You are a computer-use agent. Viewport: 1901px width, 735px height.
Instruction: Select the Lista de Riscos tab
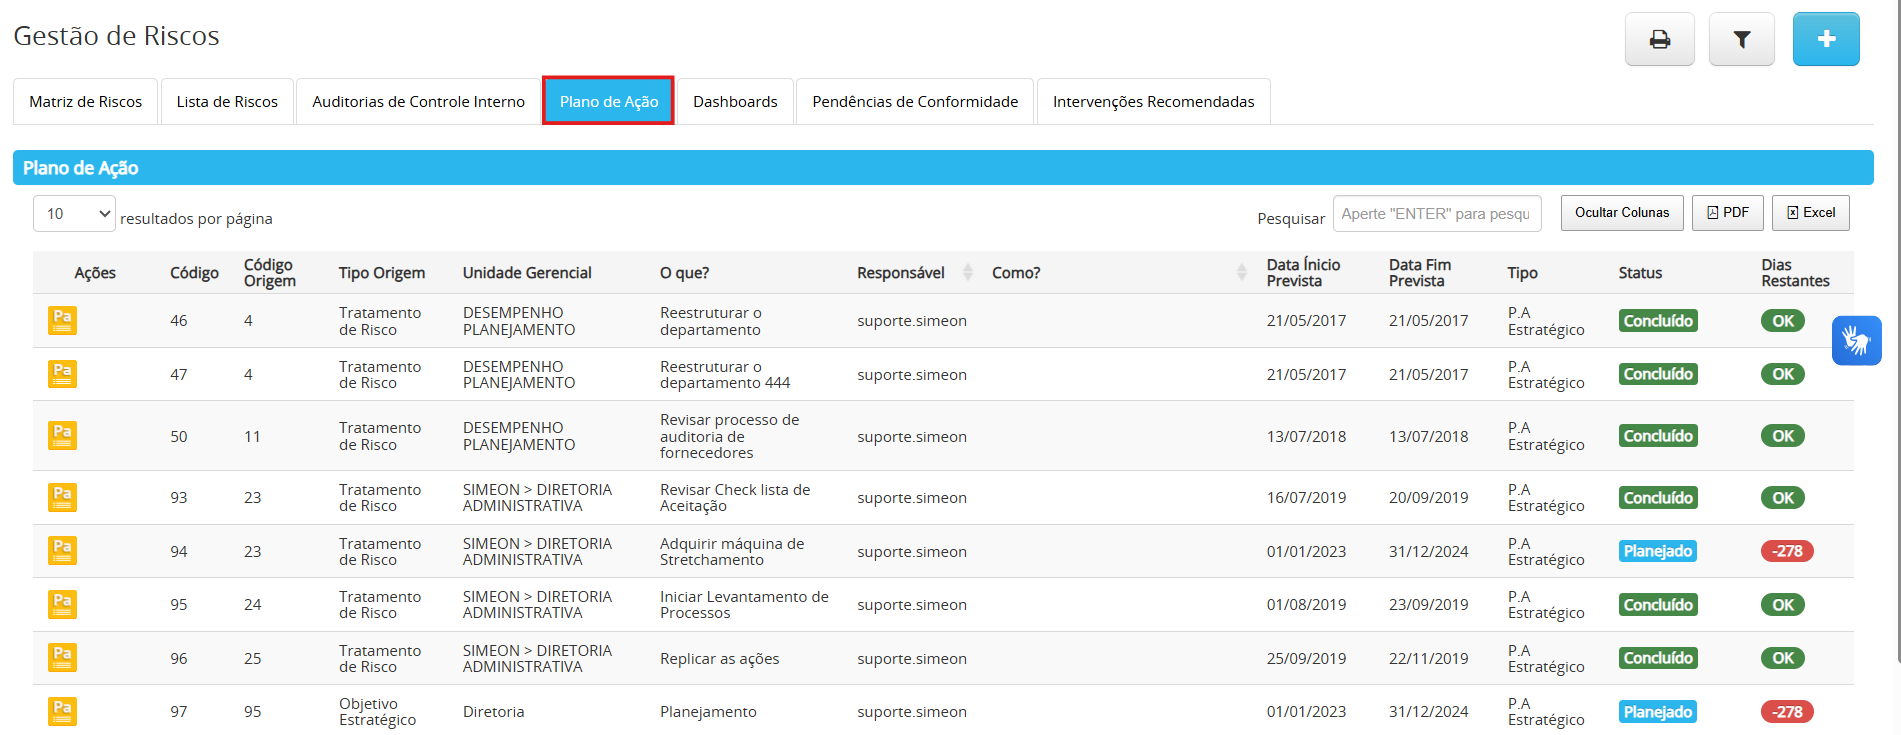pos(227,102)
